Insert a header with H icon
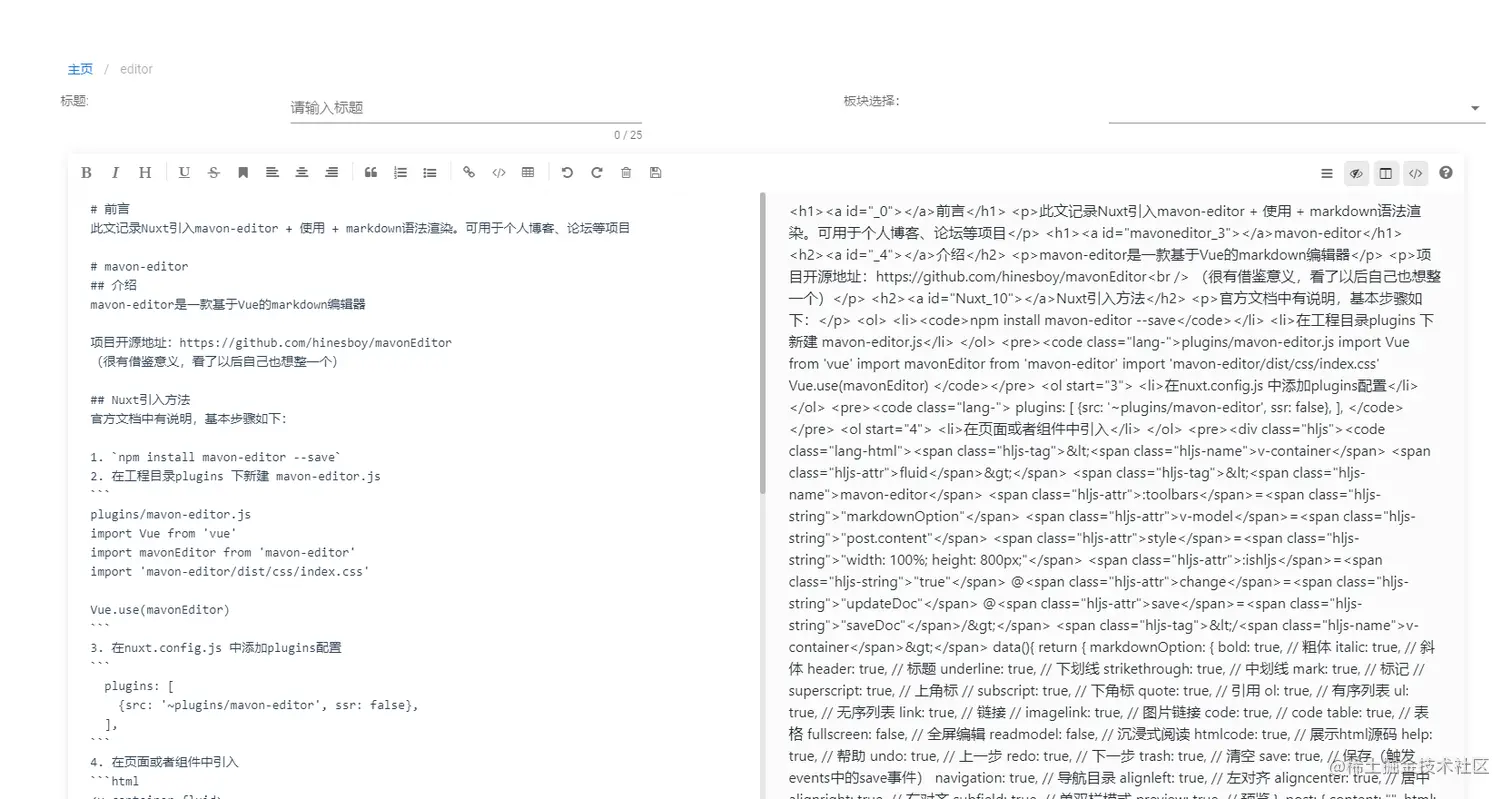Viewport: 1512px width, 799px height. [x=145, y=173]
